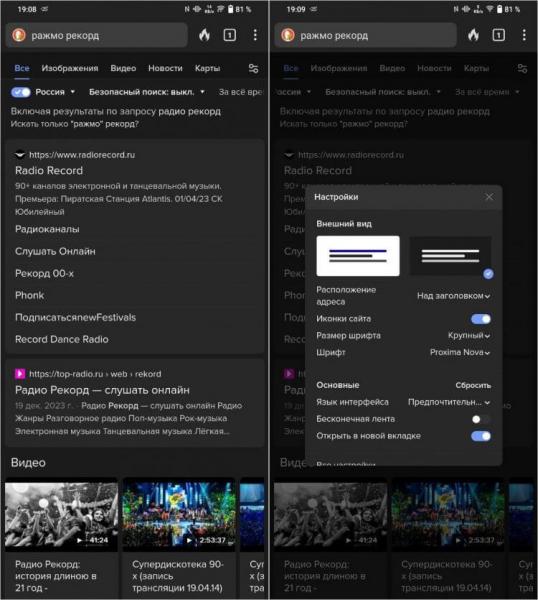Viewport: 538px width, 600px height.
Task: Open Radio Record result title in left screenshot
Action: [x=49, y=171]
